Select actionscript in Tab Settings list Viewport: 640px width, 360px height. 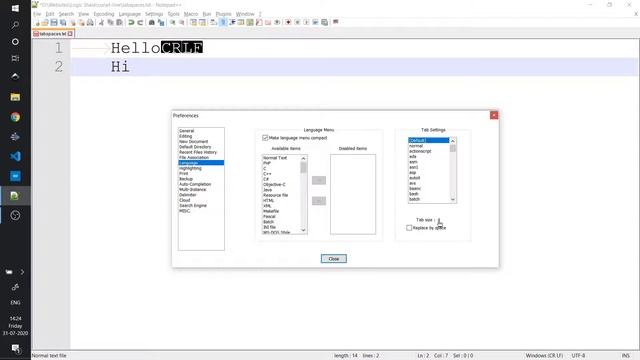pos(429,151)
